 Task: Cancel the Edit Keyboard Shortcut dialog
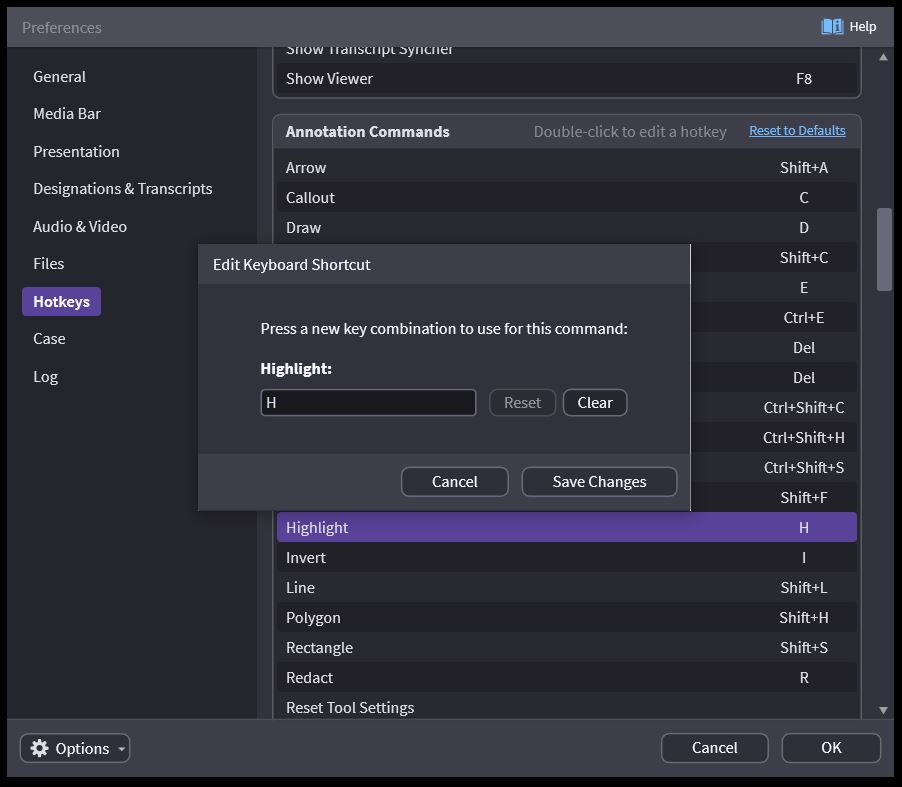(x=454, y=482)
